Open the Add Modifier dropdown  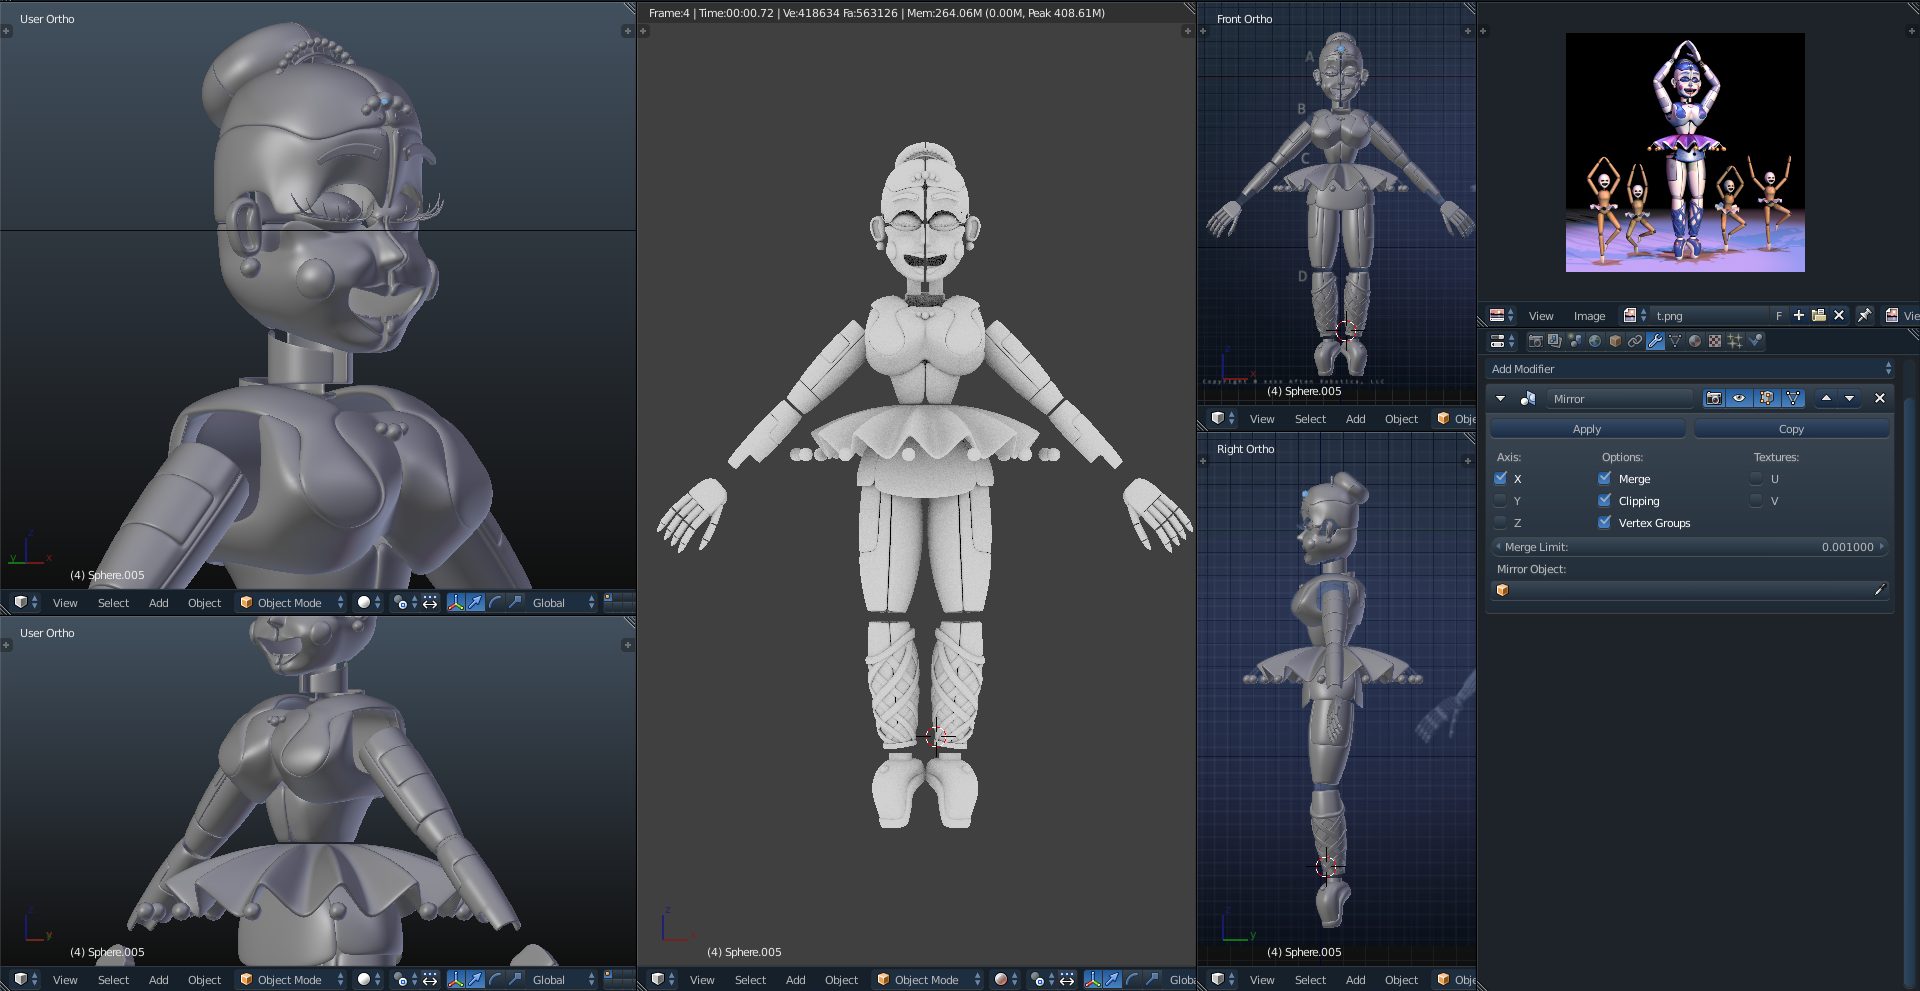tap(1690, 369)
